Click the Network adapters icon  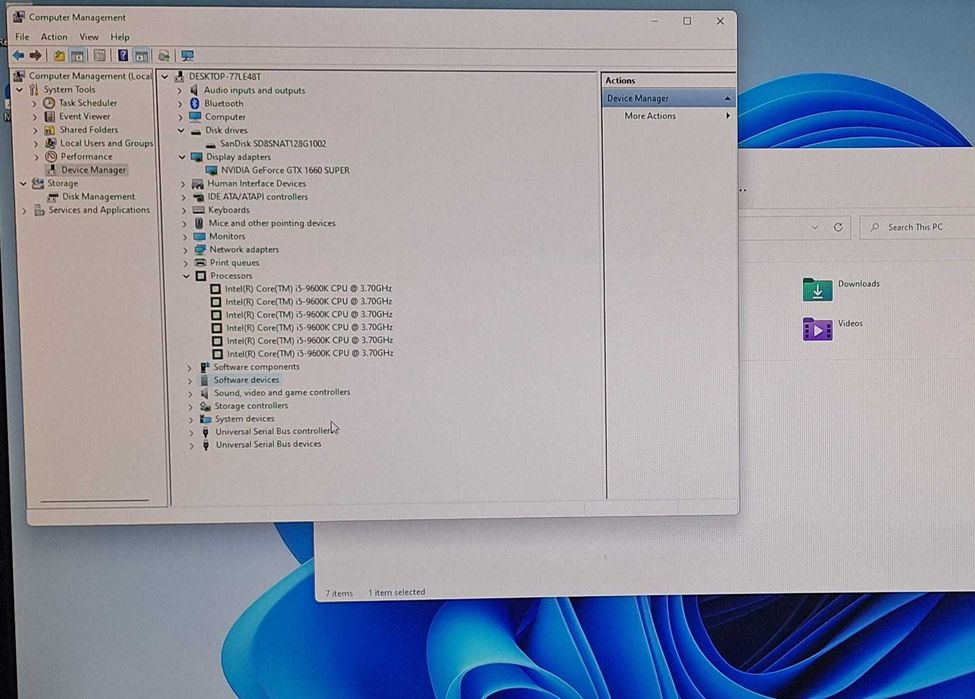point(200,249)
